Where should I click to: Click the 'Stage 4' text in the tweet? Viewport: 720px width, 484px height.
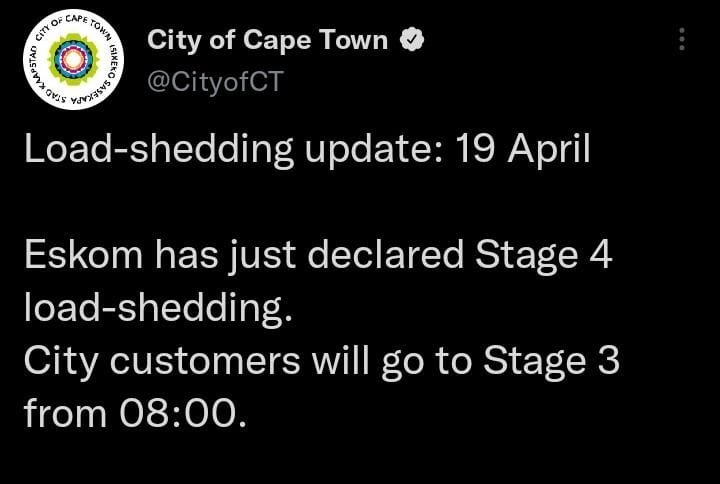[x=544, y=256]
